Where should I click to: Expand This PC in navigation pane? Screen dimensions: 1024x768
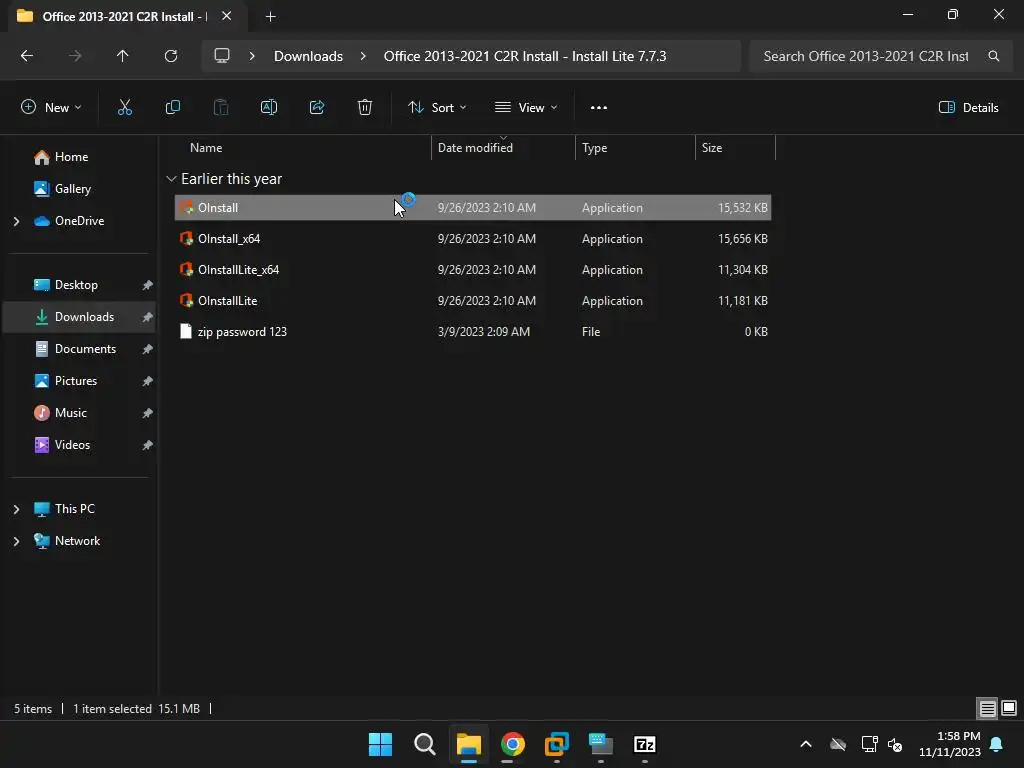(16, 509)
